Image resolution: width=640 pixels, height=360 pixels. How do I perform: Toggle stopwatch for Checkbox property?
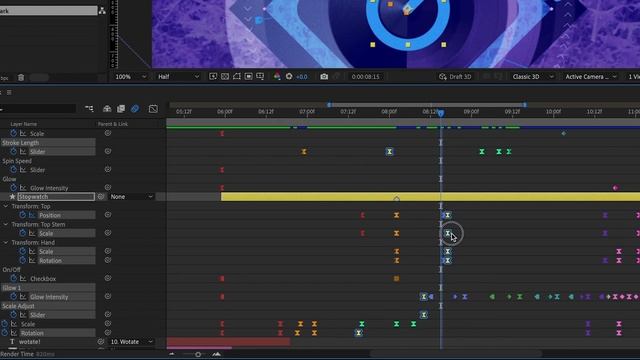13,278
